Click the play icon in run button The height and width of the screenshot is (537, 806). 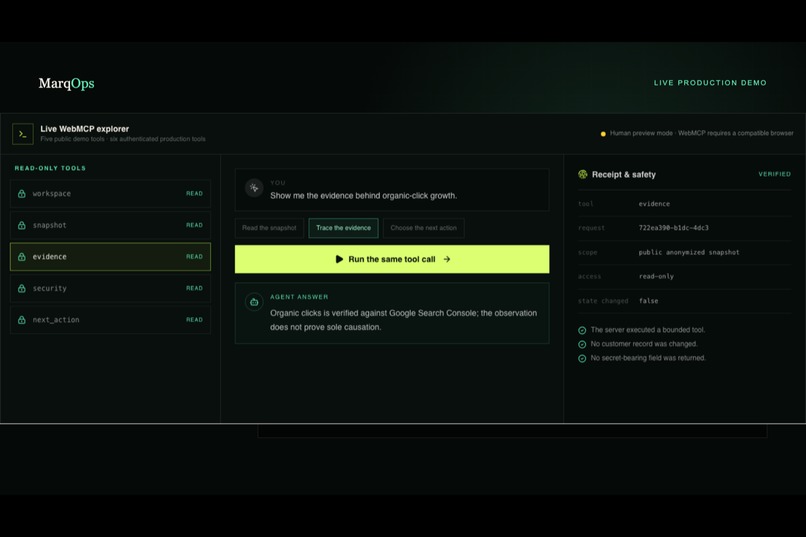pos(339,259)
